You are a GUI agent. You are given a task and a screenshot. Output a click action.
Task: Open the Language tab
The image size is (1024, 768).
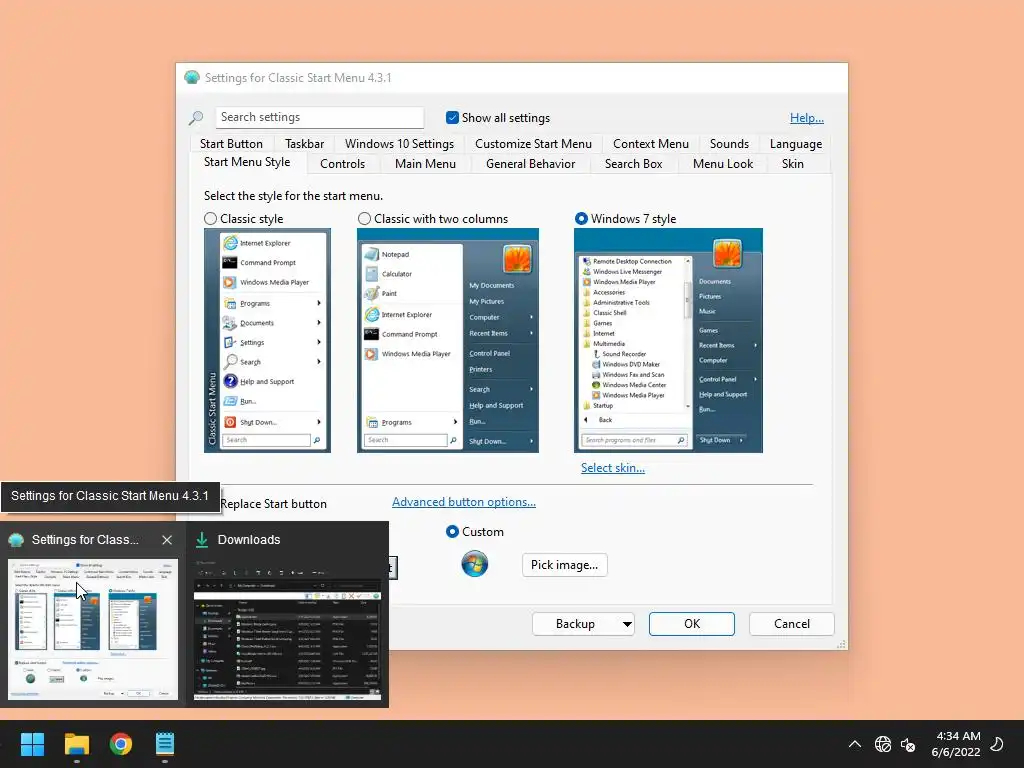coord(795,144)
